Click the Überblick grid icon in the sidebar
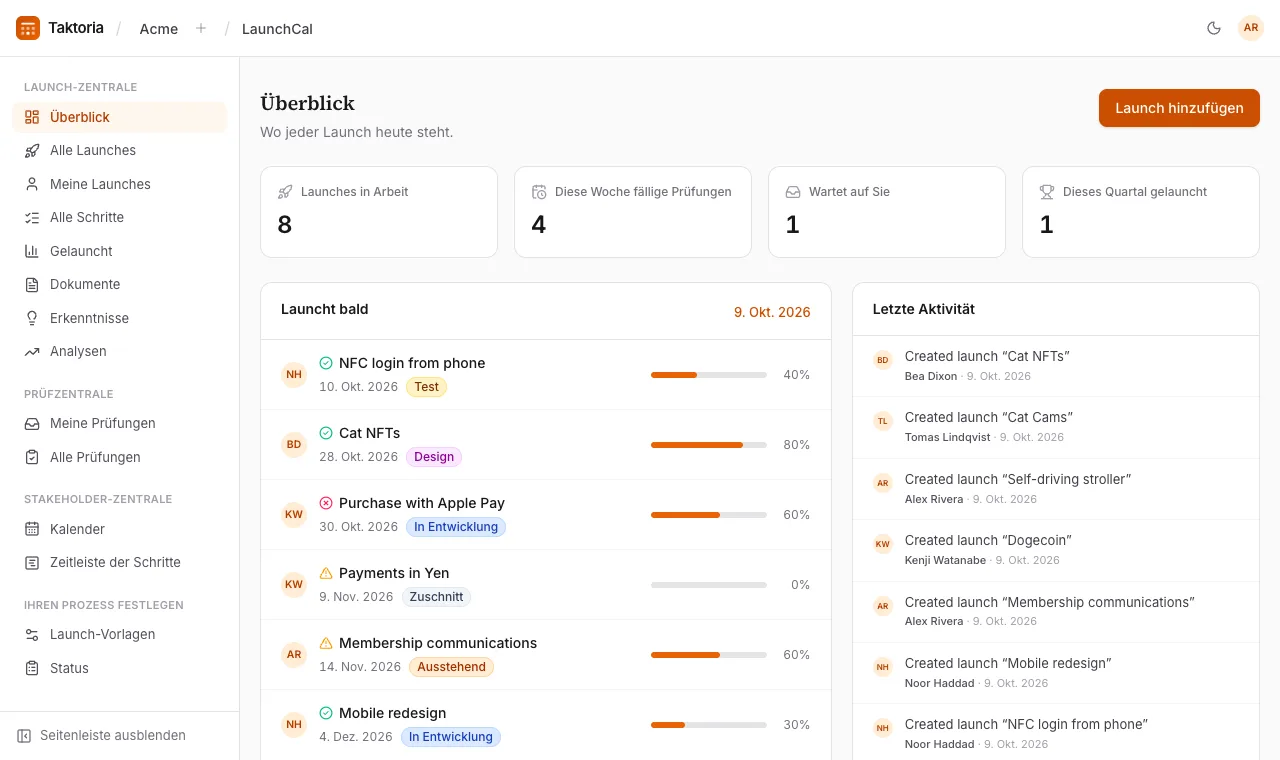The height and width of the screenshot is (760, 1280). tap(32, 117)
